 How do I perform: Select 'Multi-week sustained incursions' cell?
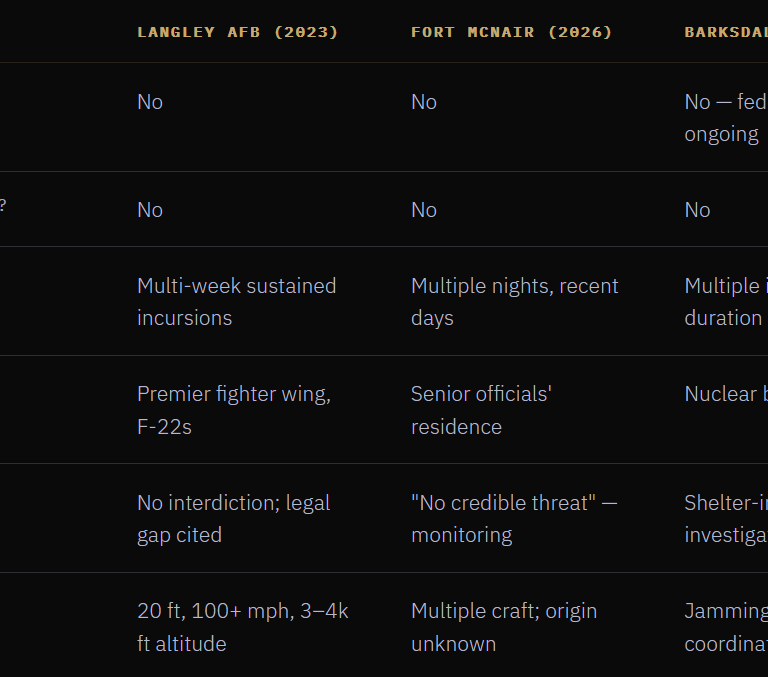[x=237, y=302]
